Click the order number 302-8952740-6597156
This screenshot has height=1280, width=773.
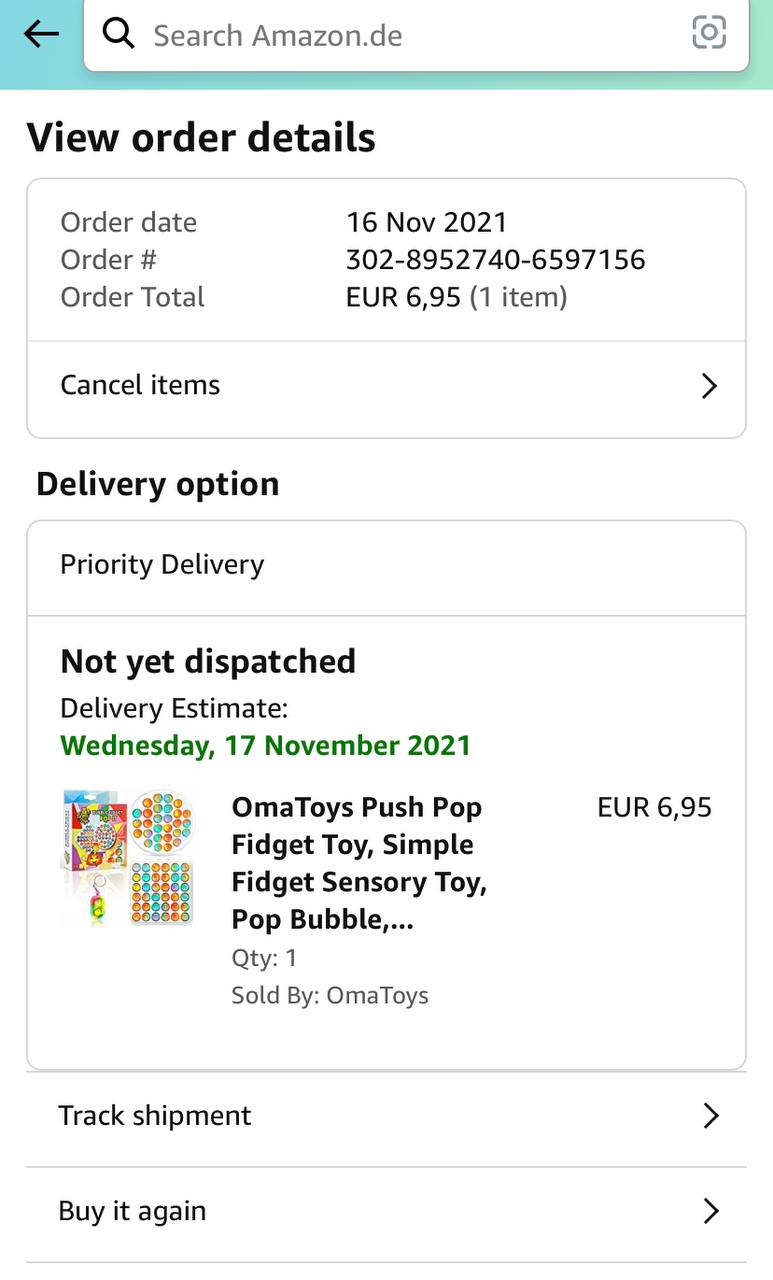click(495, 260)
